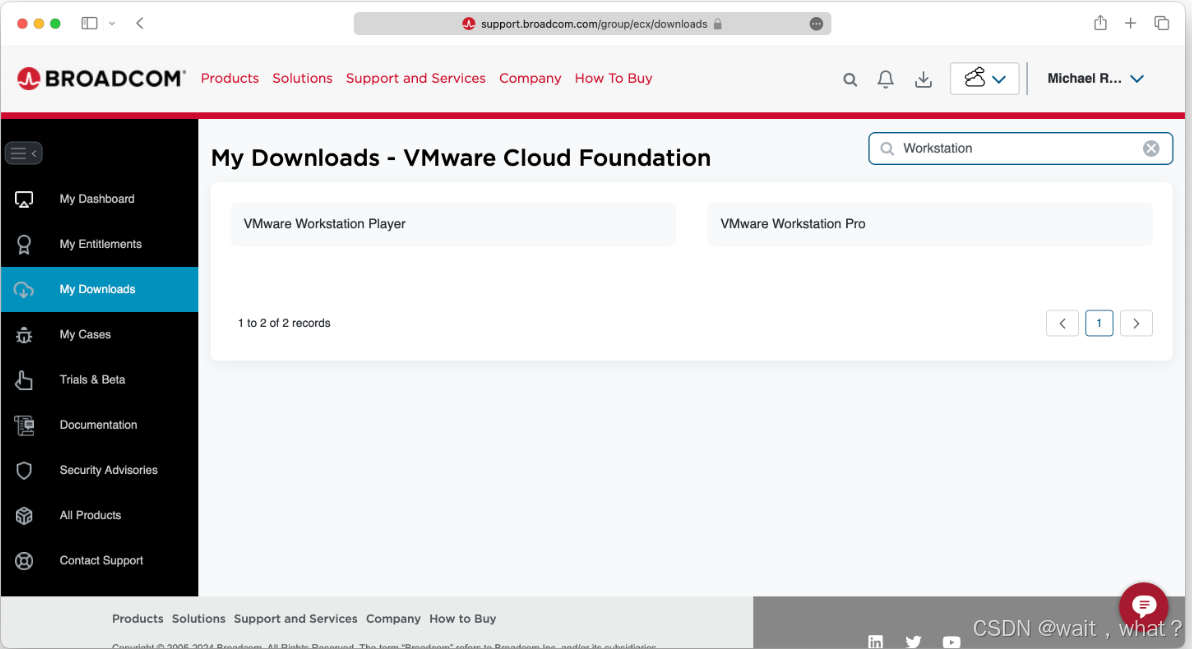Click the download tray icon in header

click(923, 79)
